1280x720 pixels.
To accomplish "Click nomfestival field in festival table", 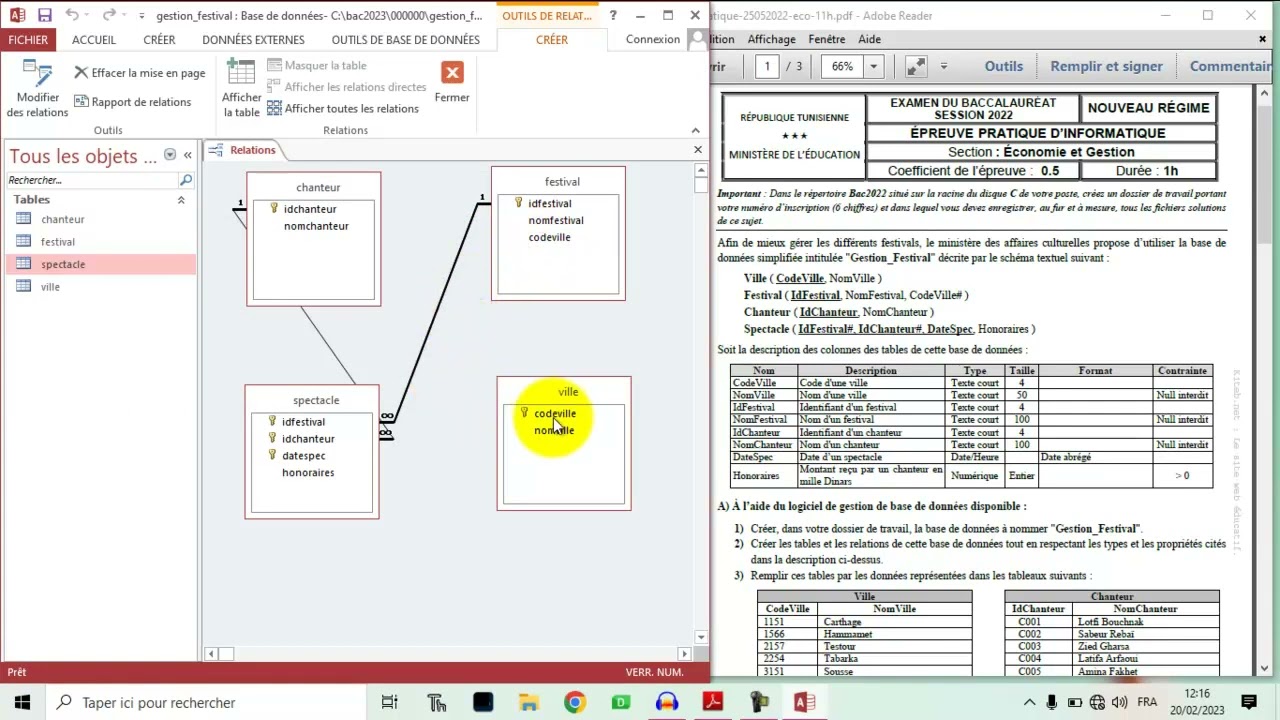I will (556, 220).
